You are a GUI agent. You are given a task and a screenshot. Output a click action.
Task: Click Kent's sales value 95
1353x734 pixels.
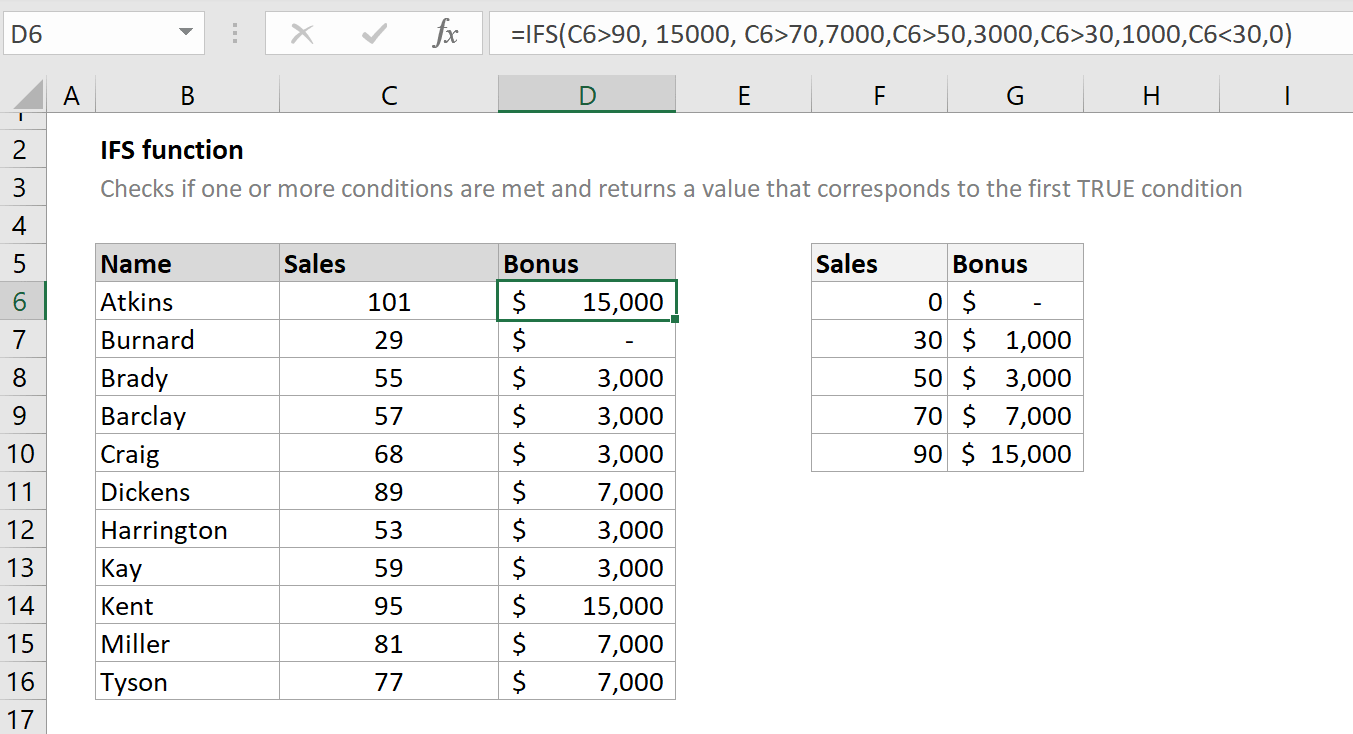click(x=389, y=606)
